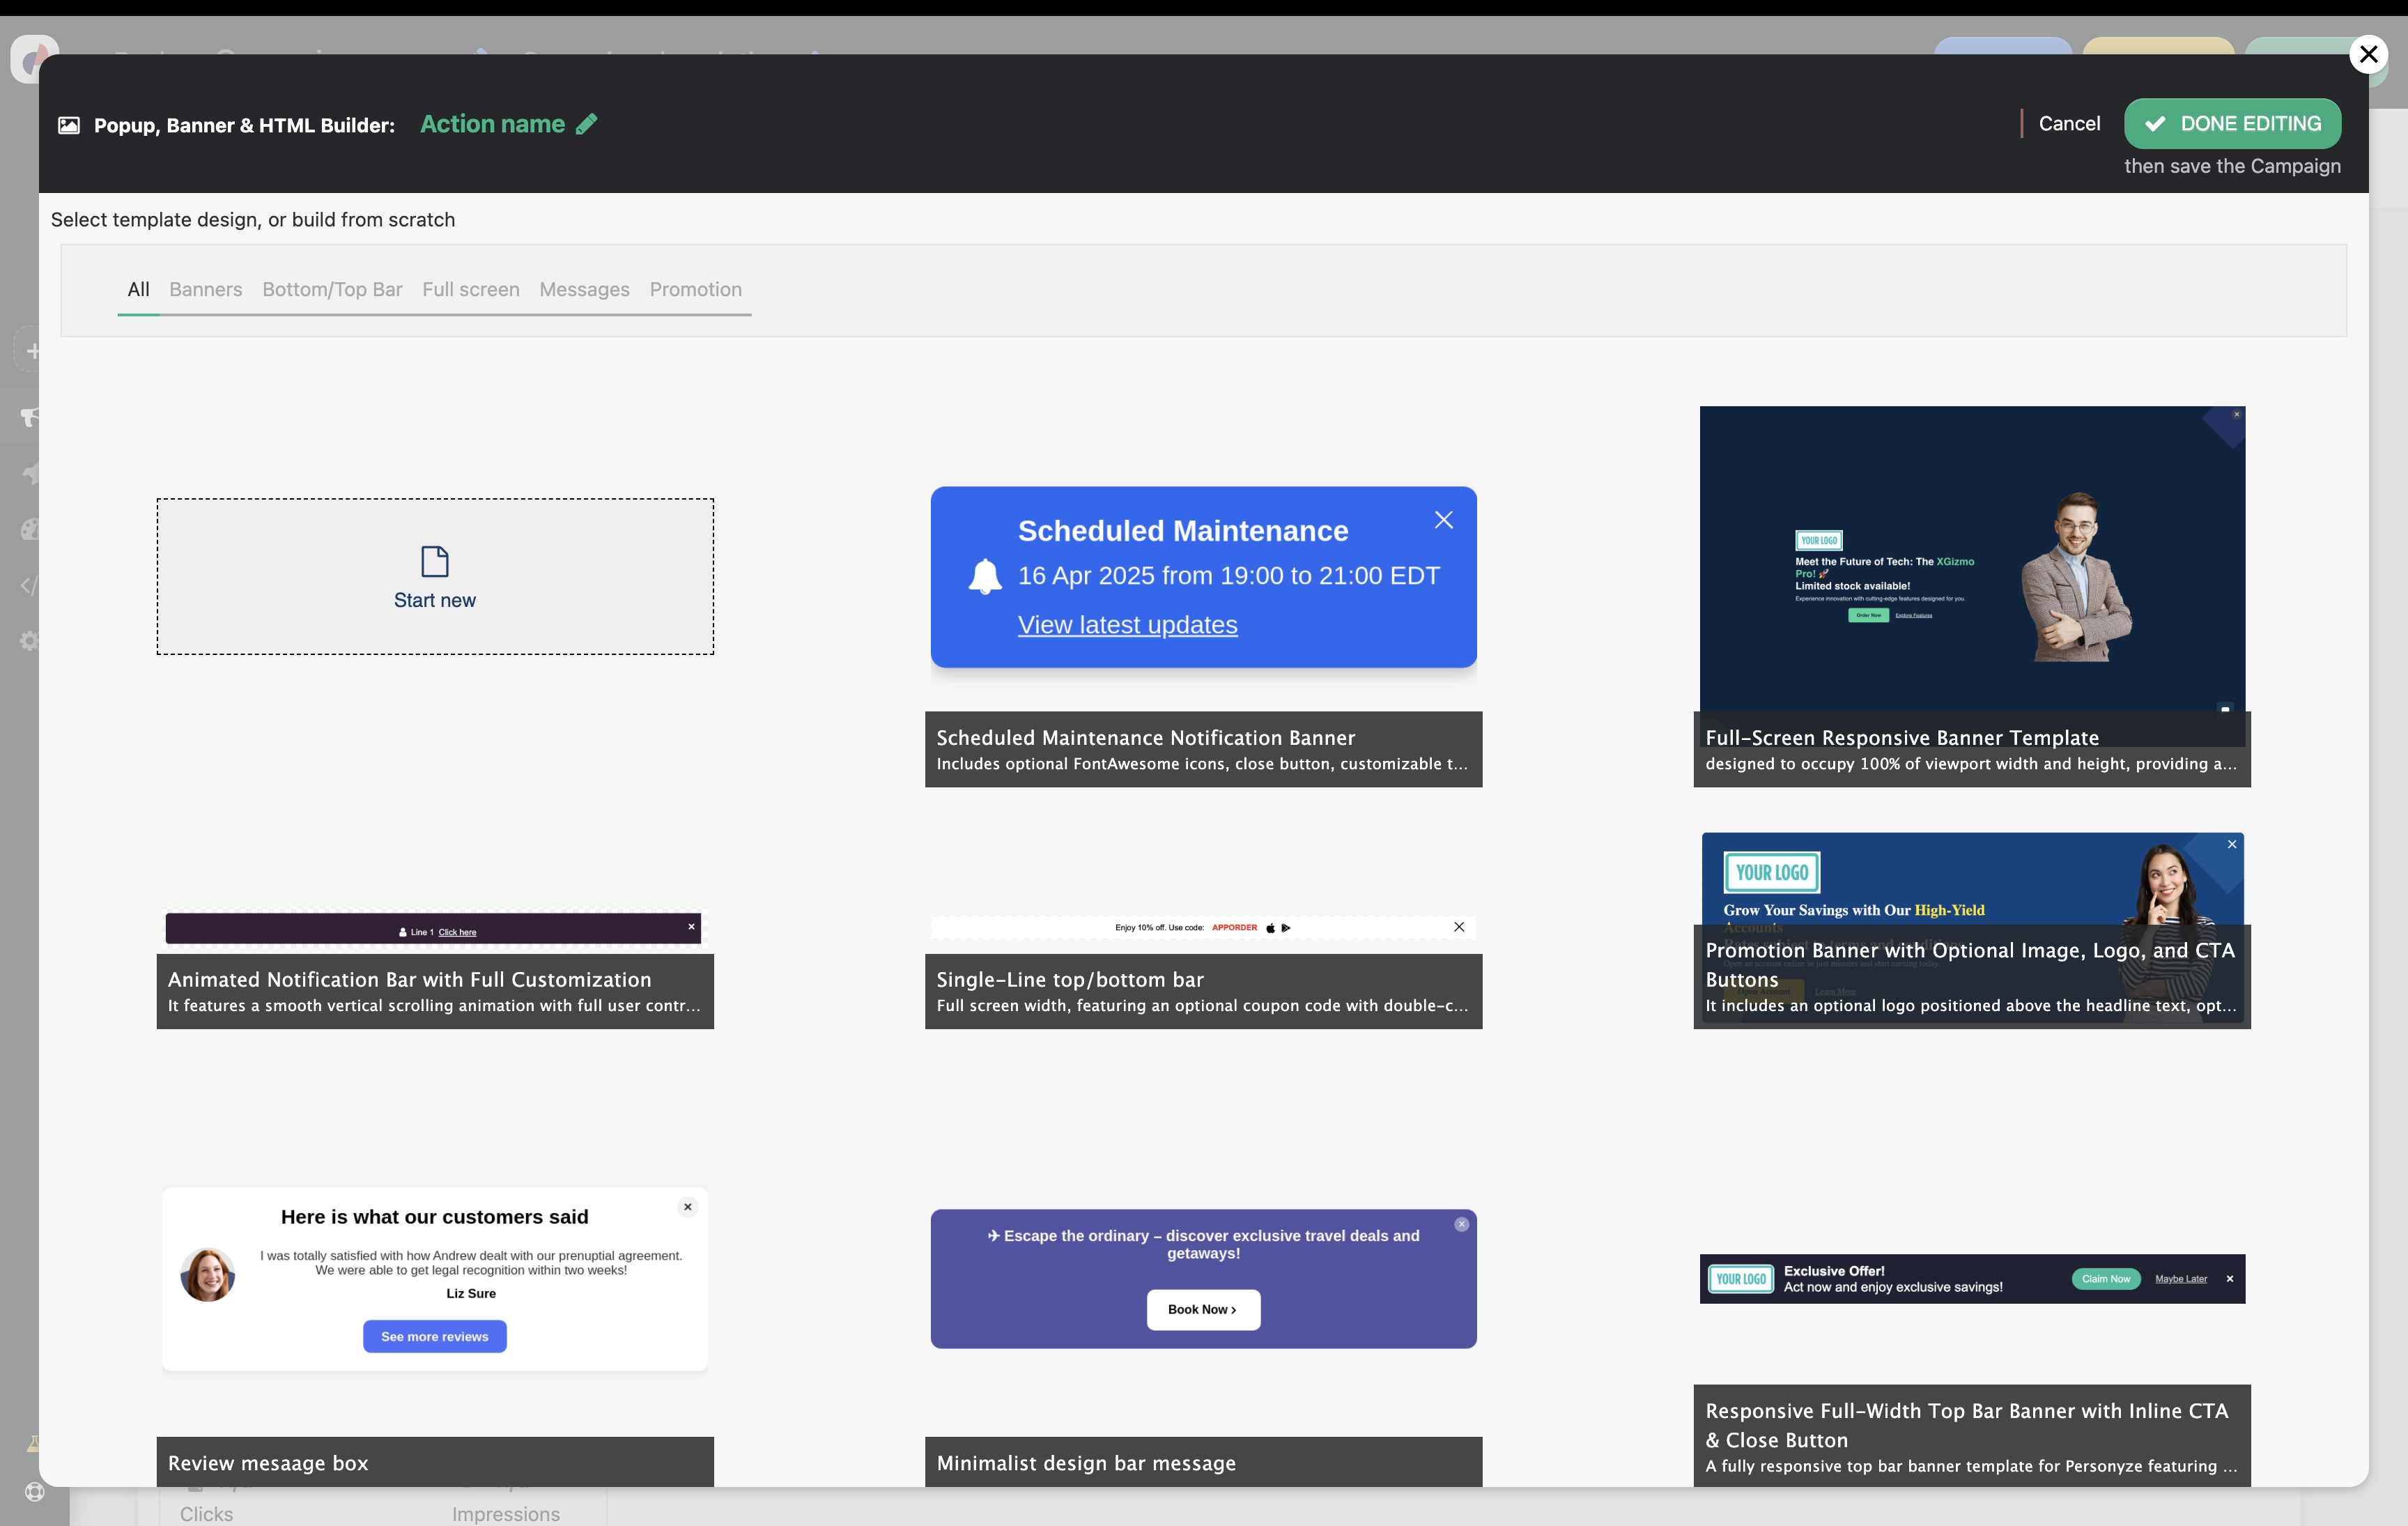
Task: Click the 'then save the Campaign' text
Action: pyautogui.click(x=2232, y=166)
